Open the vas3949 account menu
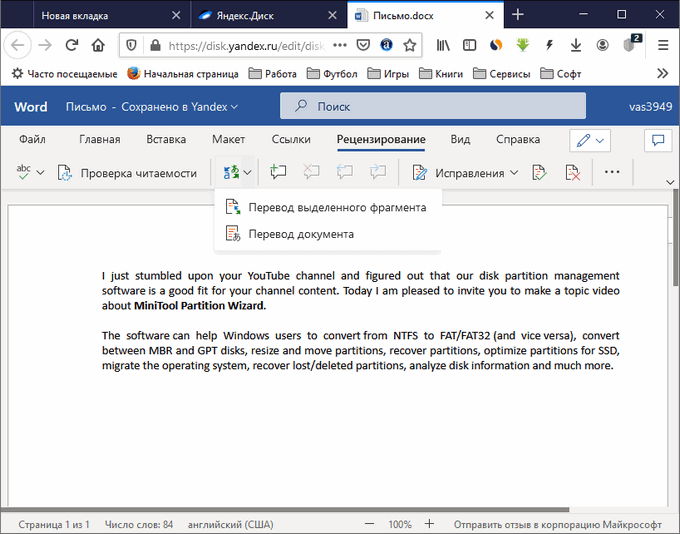This screenshot has width=680, height=534. point(651,107)
